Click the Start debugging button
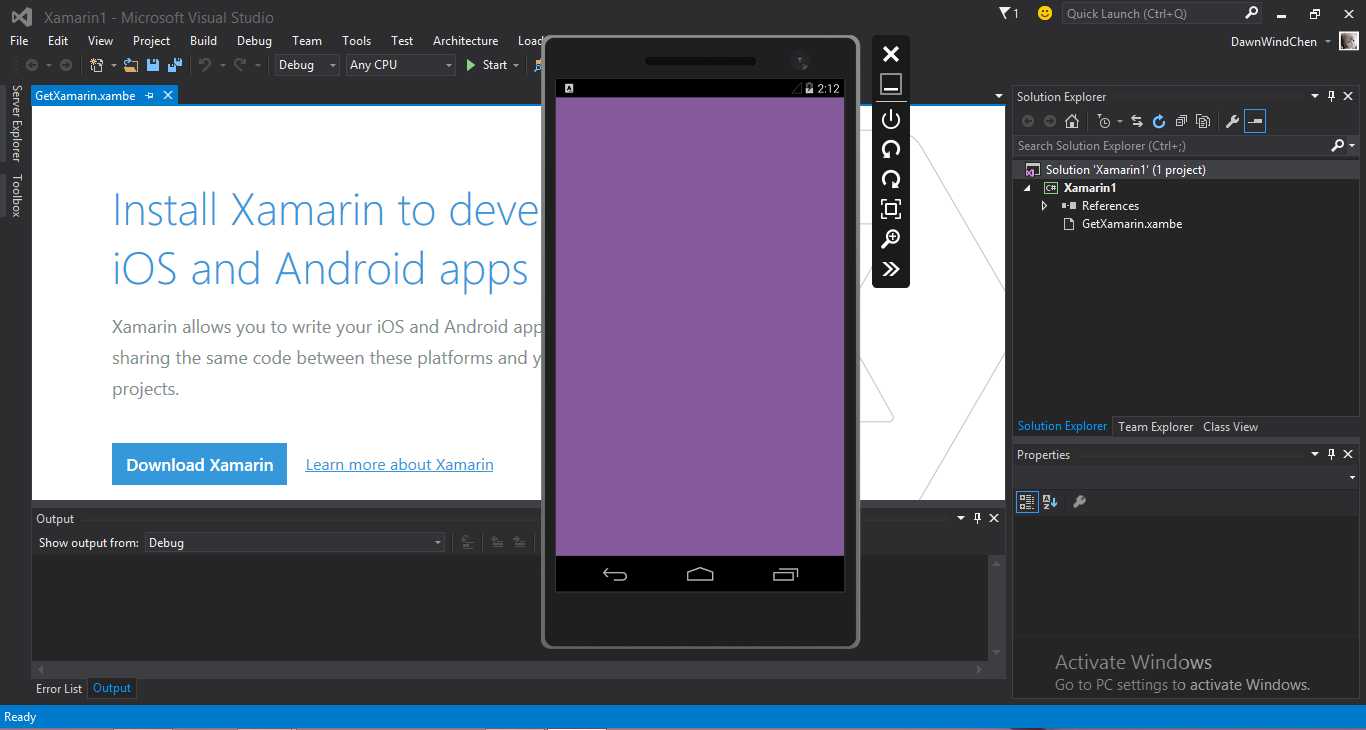 pyautogui.click(x=486, y=65)
